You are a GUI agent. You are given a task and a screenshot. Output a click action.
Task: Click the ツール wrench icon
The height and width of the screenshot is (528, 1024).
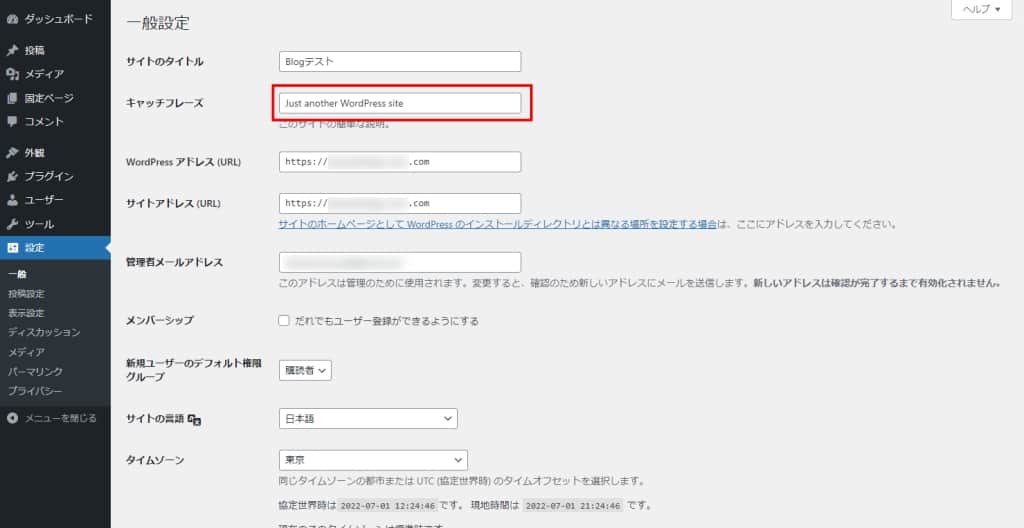(x=12, y=224)
